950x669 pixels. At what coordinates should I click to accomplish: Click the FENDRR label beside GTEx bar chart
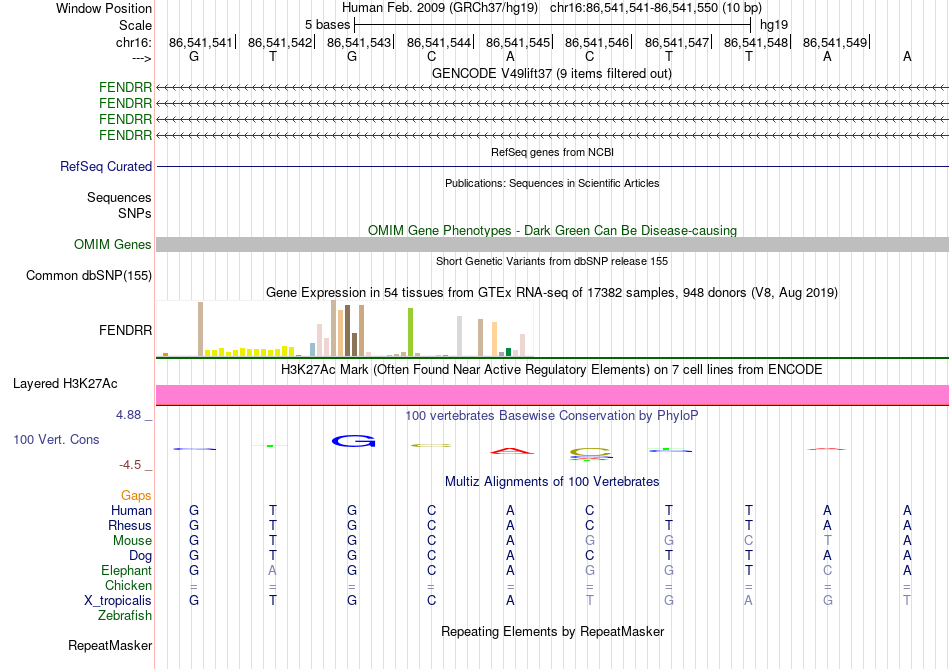(x=125, y=330)
